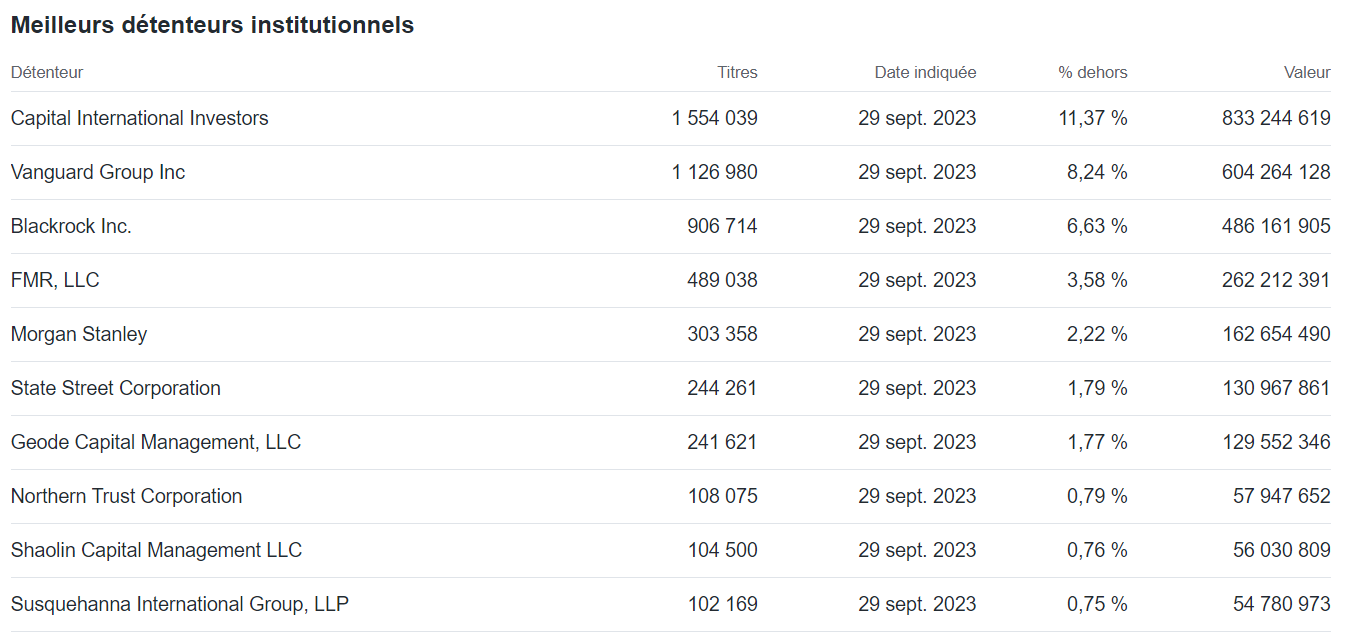Select the 54 780 973 value cell
1345x634 pixels.
coord(1281,604)
